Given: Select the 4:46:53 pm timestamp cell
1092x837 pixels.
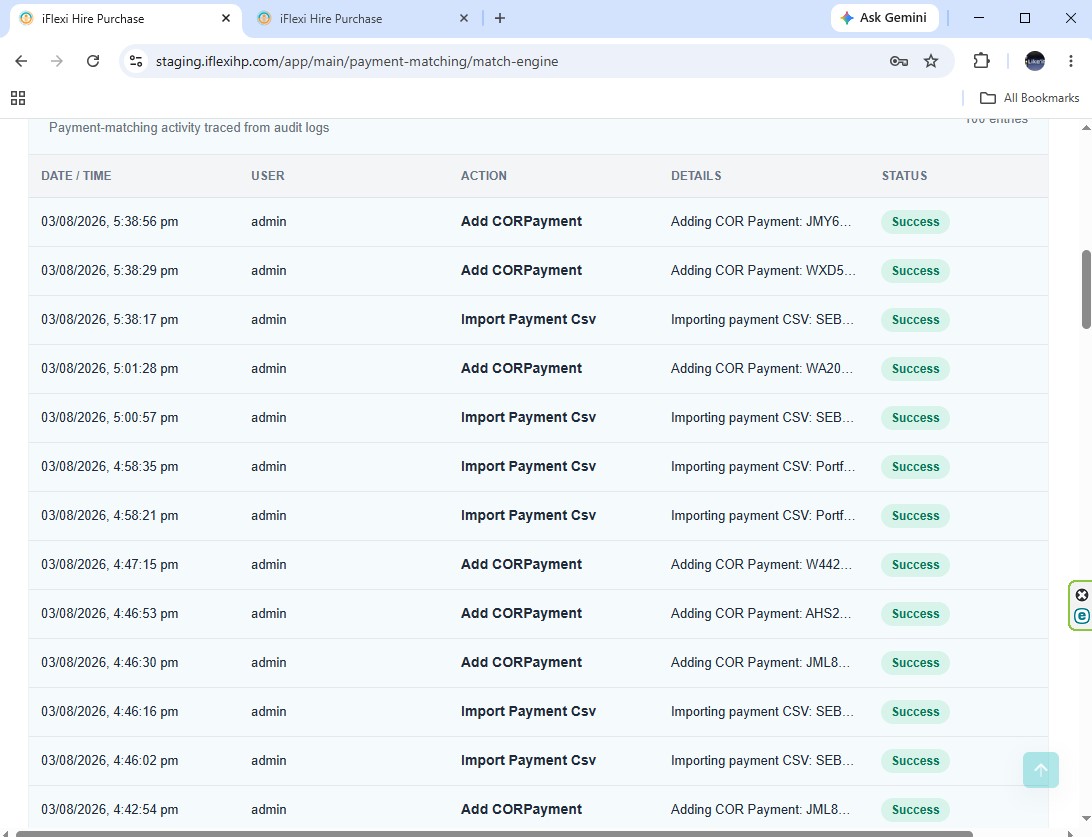Looking at the screenshot, I should (109, 613).
